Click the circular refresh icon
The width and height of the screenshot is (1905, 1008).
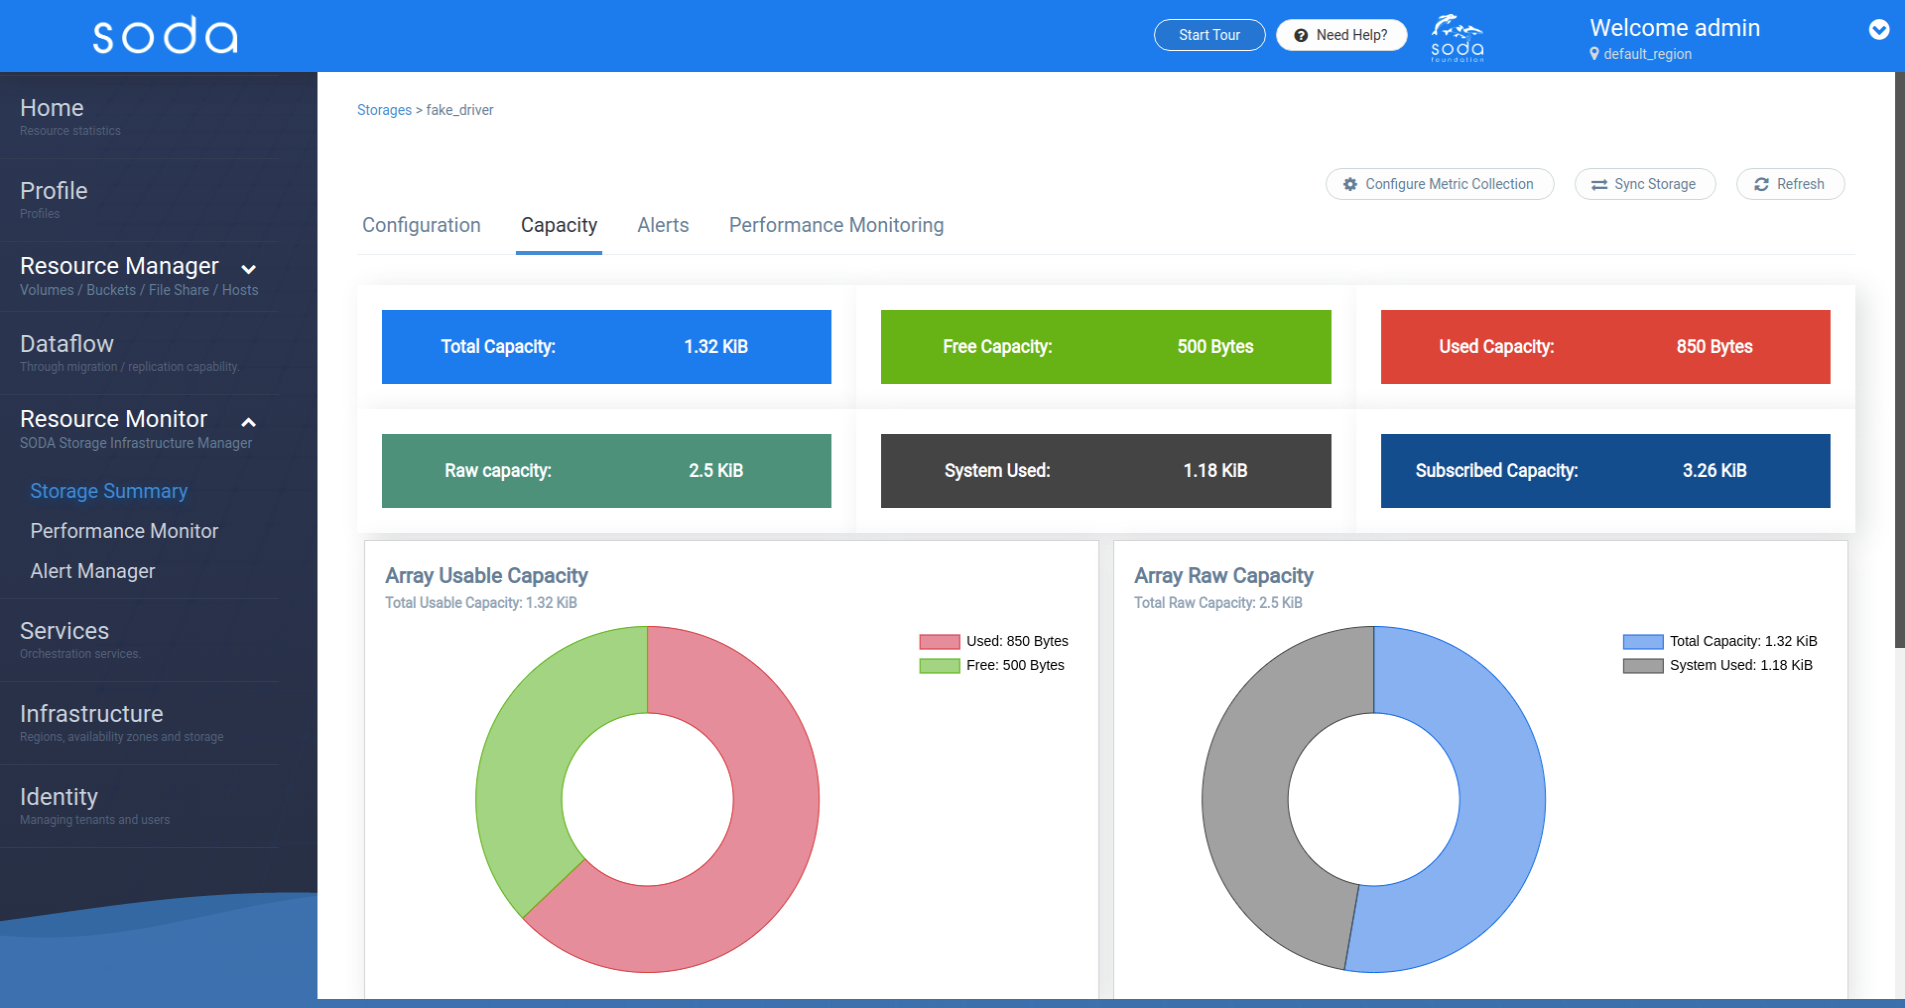[x=1761, y=184]
